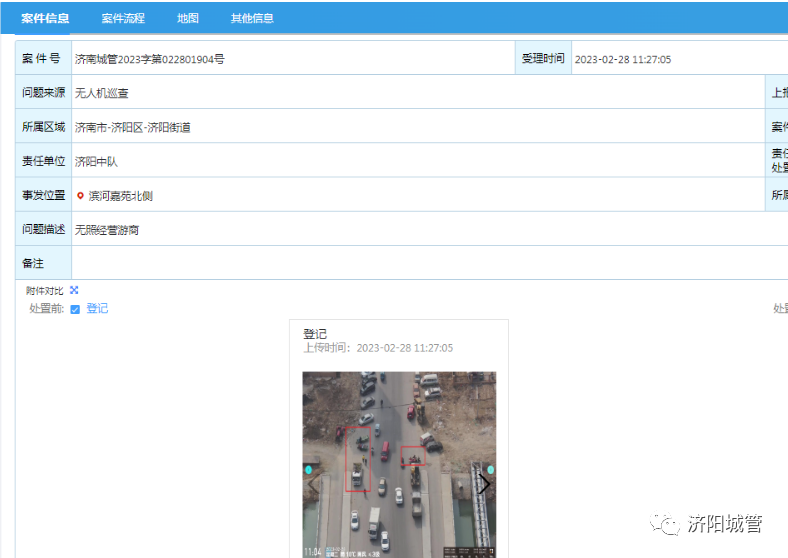Image resolution: width=788 pixels, height=558 pixels.
Task: Click the 所属区域 field value
Action: (x=133, y=127)
